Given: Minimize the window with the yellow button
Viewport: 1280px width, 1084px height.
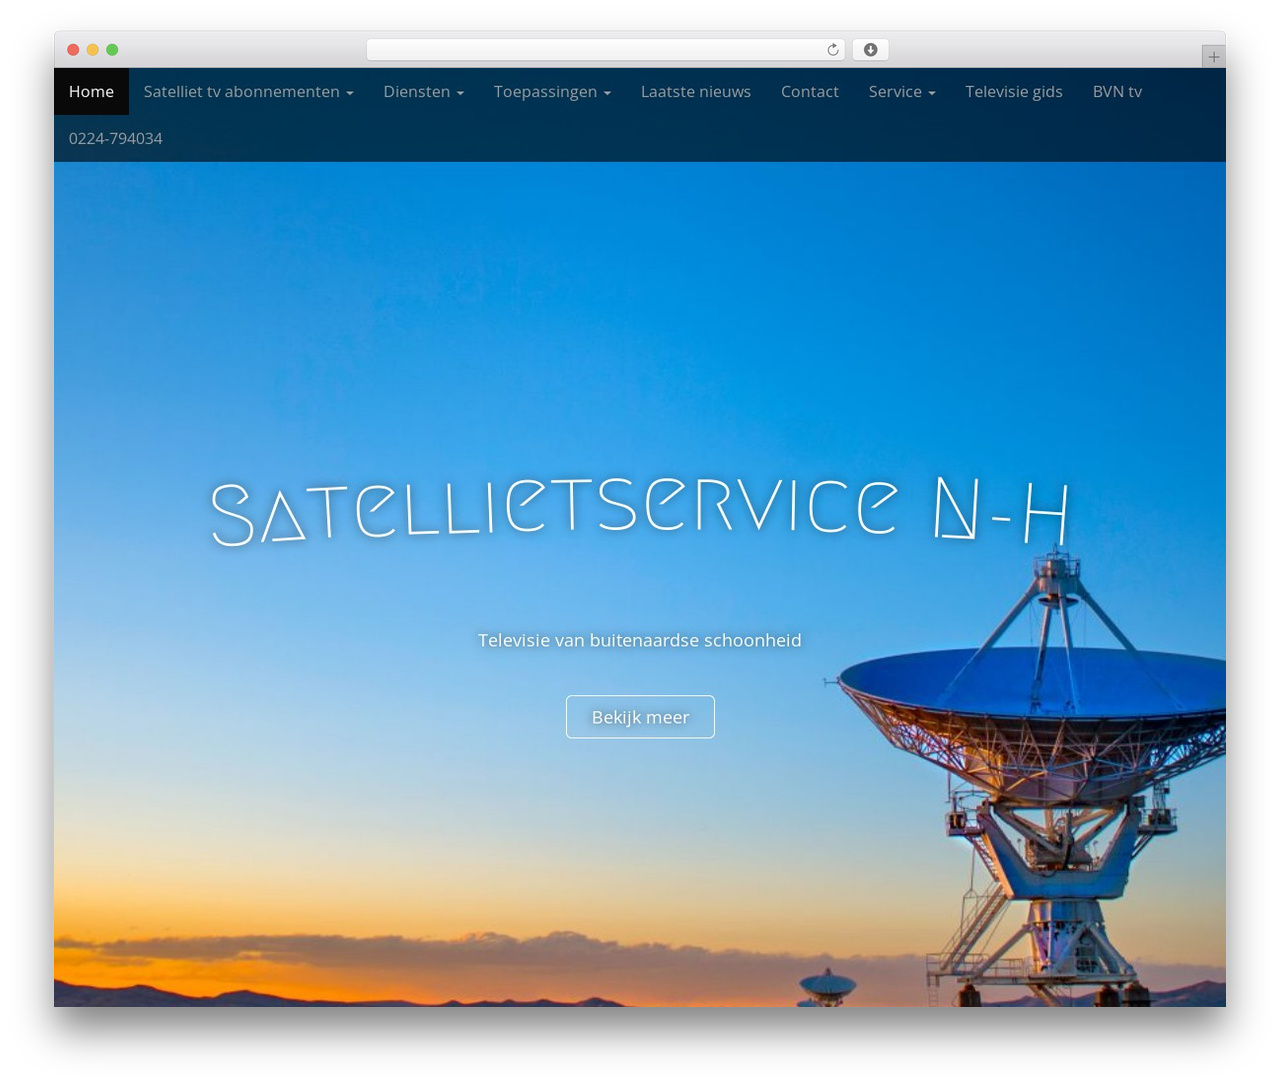Looking at the screenshot, I should [92, 50].
